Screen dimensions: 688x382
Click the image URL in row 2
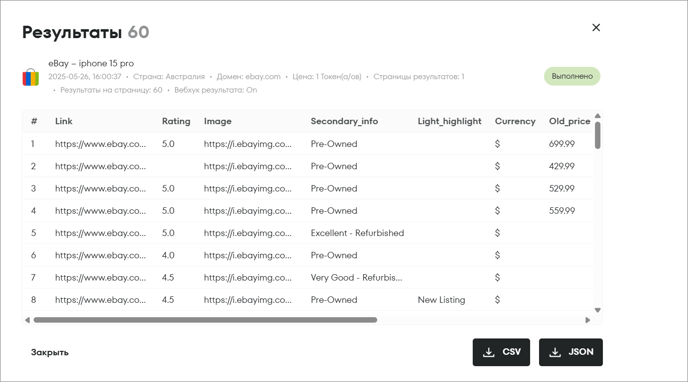click(247, 166)
